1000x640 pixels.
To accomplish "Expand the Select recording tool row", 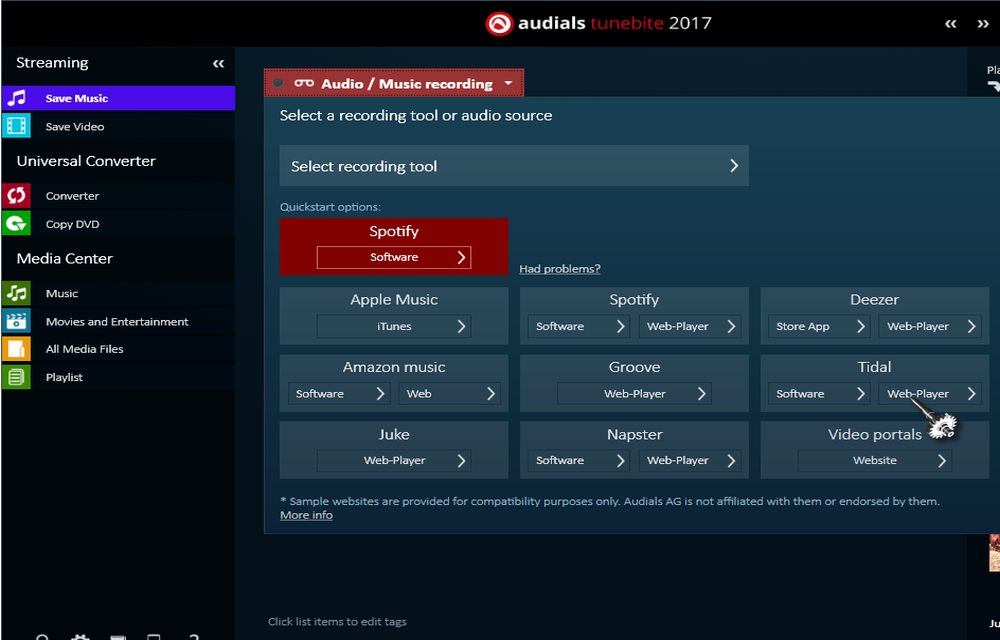I will point(514,166).
